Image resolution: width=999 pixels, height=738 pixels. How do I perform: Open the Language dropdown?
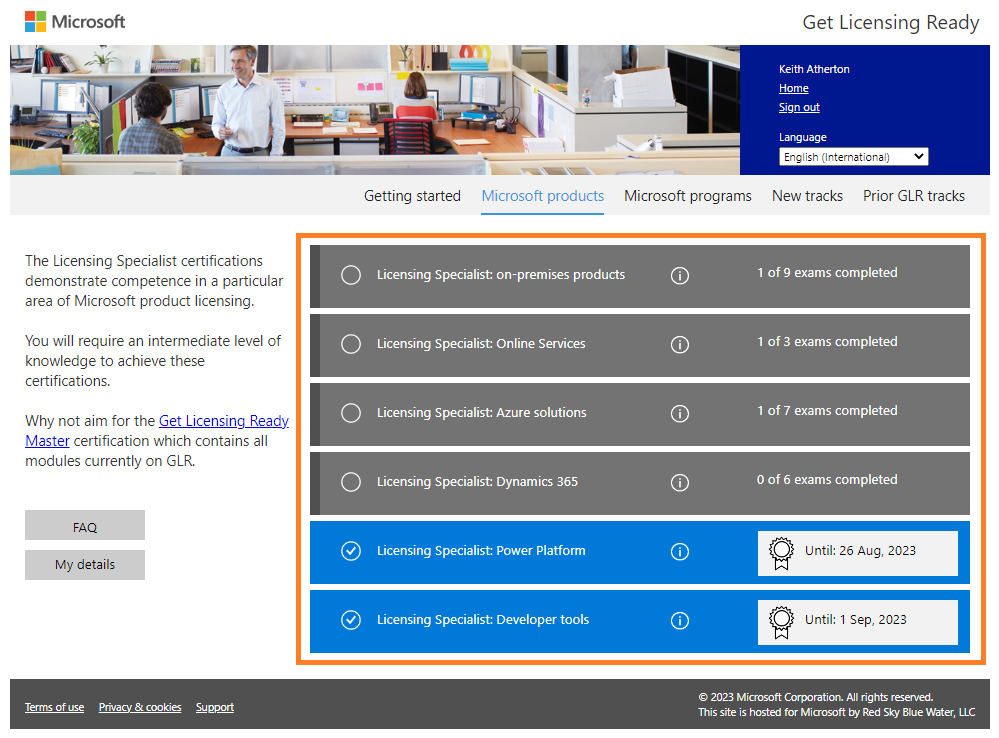click(x=853, y=157)
